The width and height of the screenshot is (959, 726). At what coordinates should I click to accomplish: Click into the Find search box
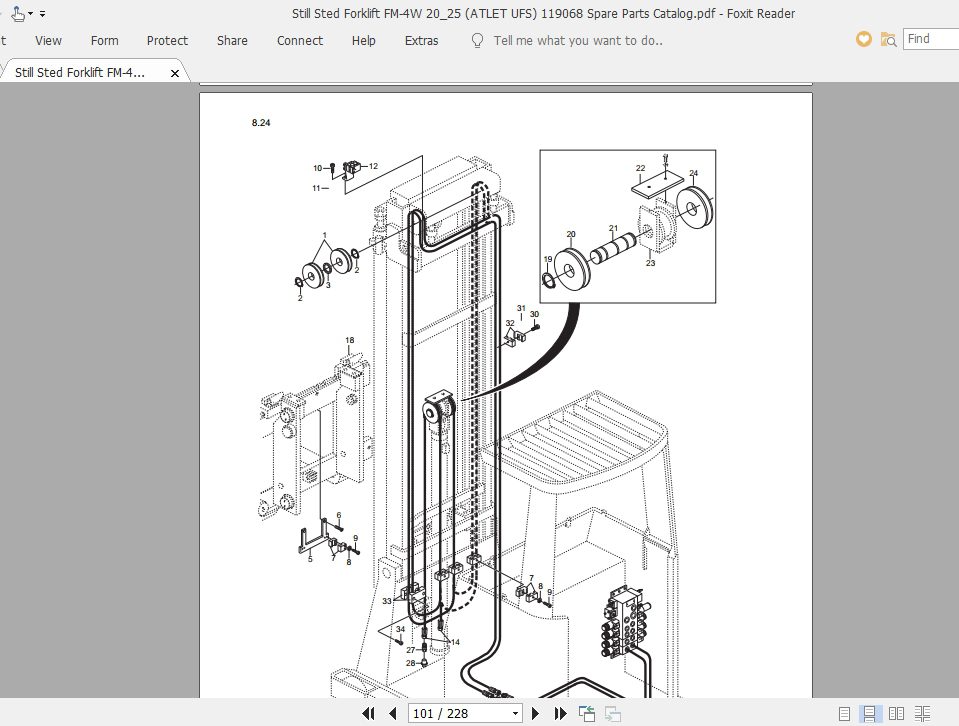point(931,39)
